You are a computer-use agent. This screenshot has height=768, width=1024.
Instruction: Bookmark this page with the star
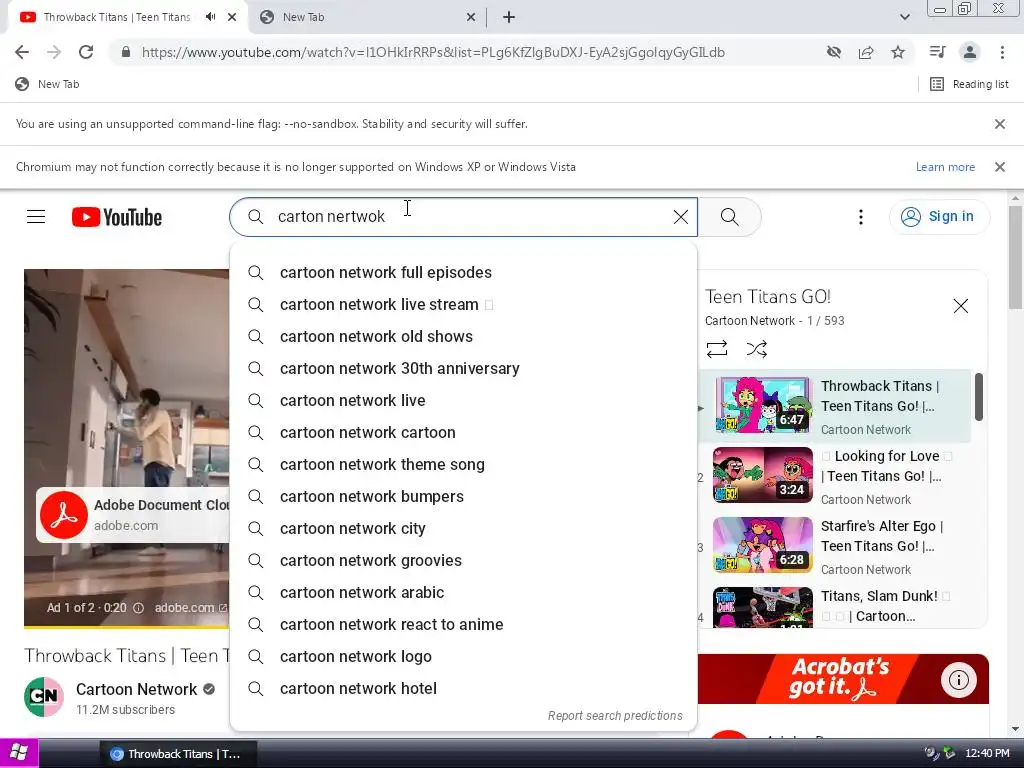click(x=898, y=52)
